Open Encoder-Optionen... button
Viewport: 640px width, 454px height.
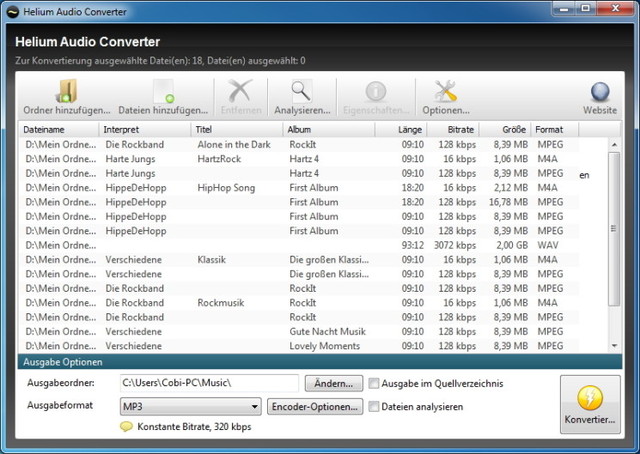tap(315, 407)
